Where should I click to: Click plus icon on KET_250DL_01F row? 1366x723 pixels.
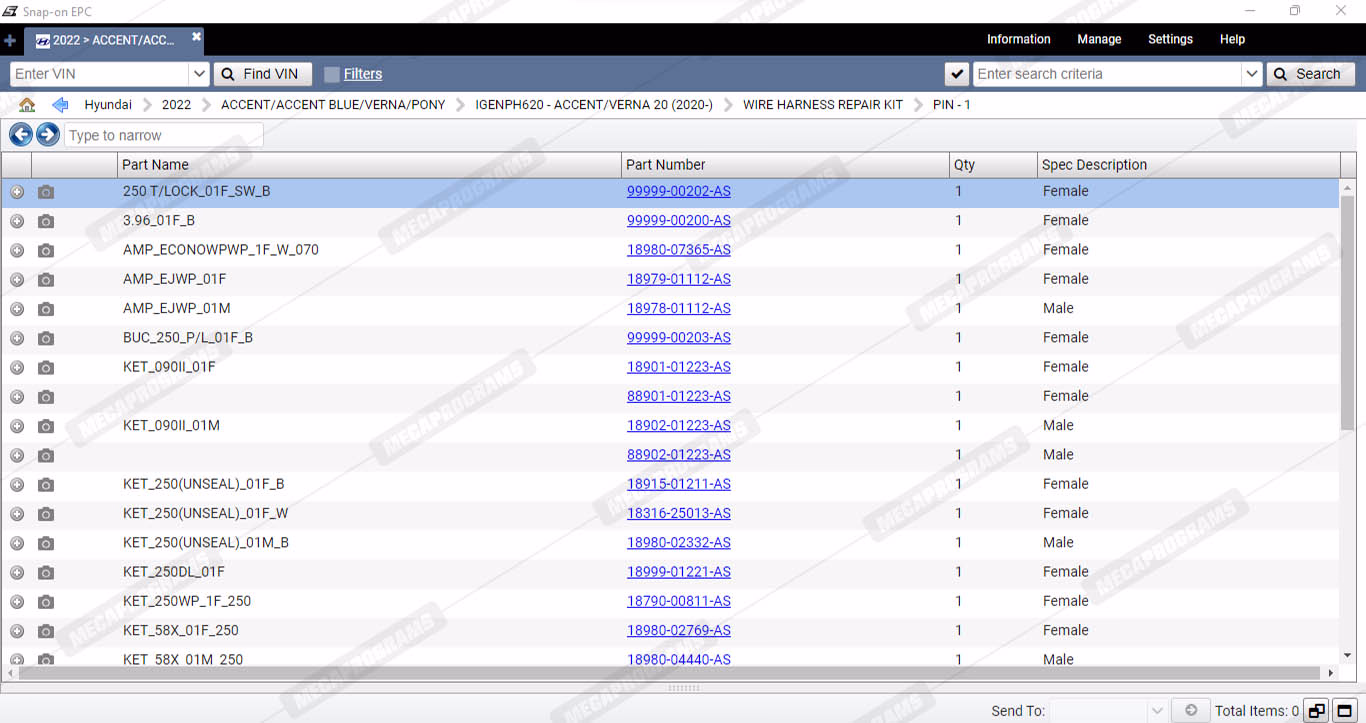pyautogui.click(x=17, y=572)
